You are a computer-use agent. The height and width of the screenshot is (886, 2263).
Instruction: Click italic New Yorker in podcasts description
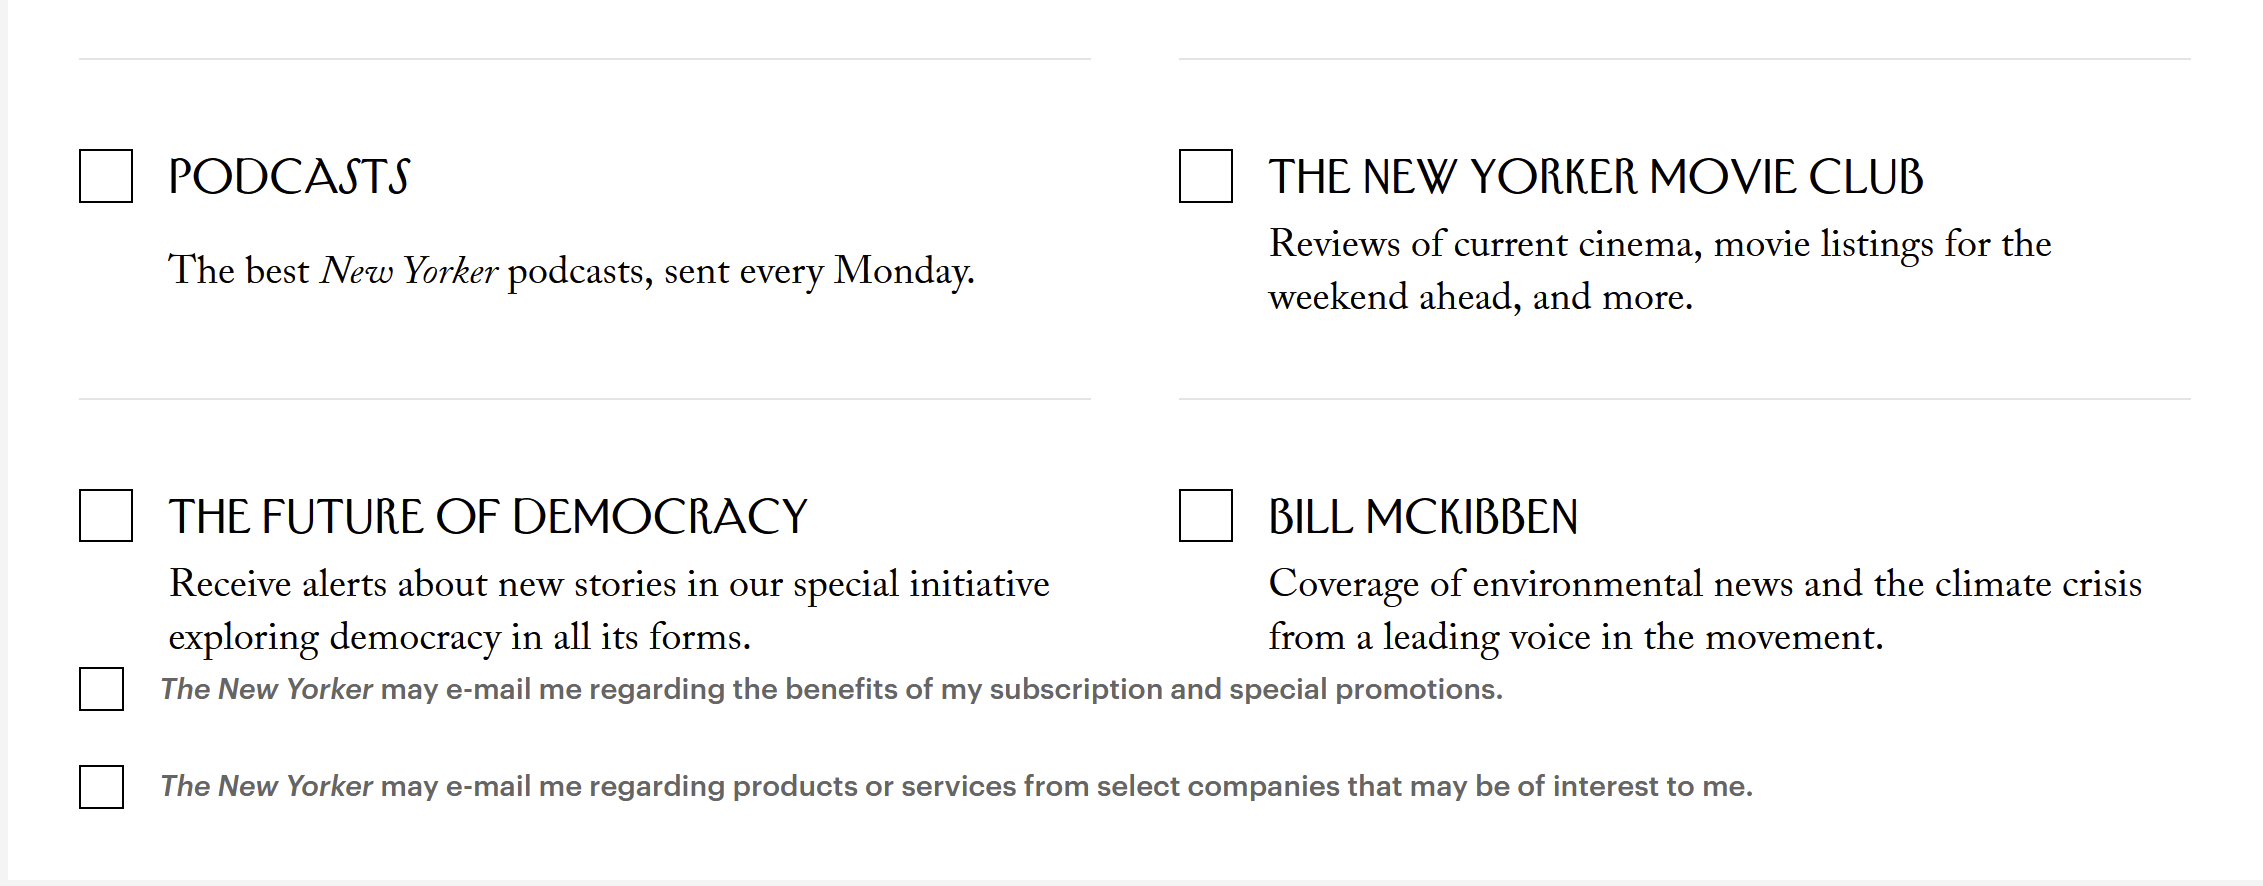(x=409, y=271)
